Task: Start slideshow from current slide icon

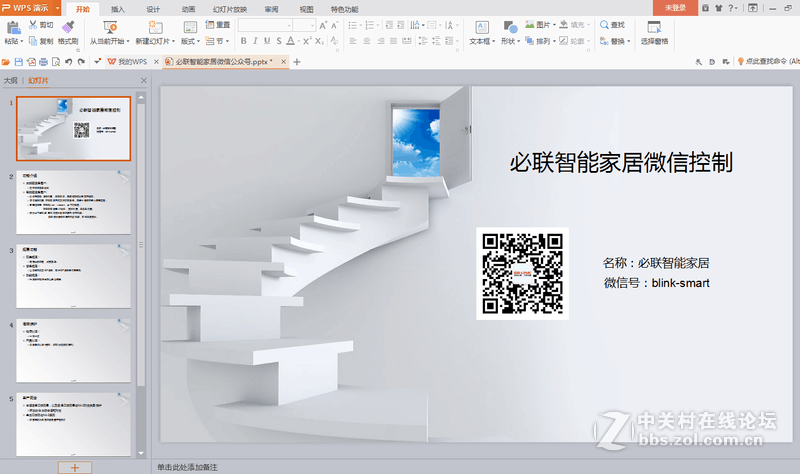Action: (x=110, y=27)
